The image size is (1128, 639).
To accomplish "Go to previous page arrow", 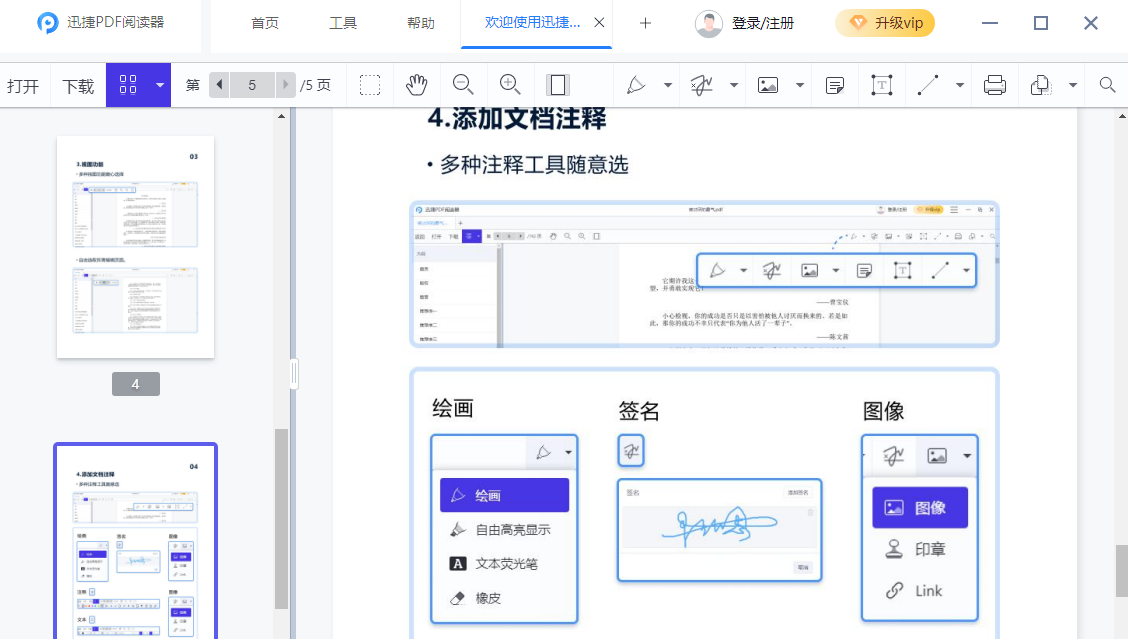I will coord(219,85).
